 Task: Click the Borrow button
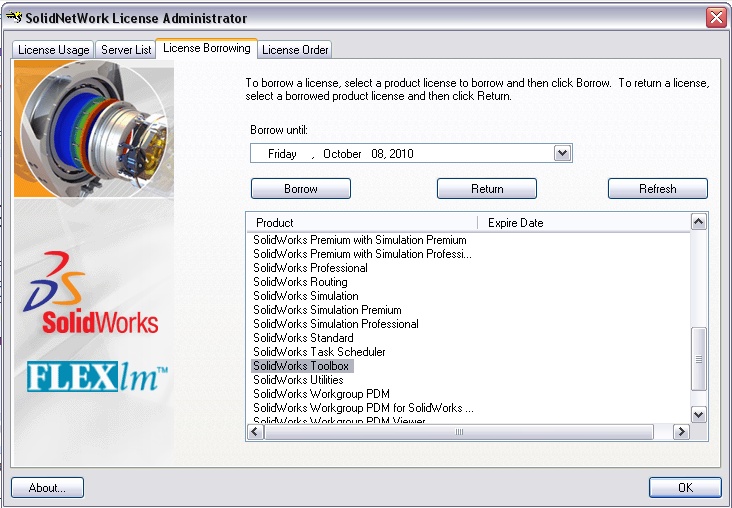point(301,189)
